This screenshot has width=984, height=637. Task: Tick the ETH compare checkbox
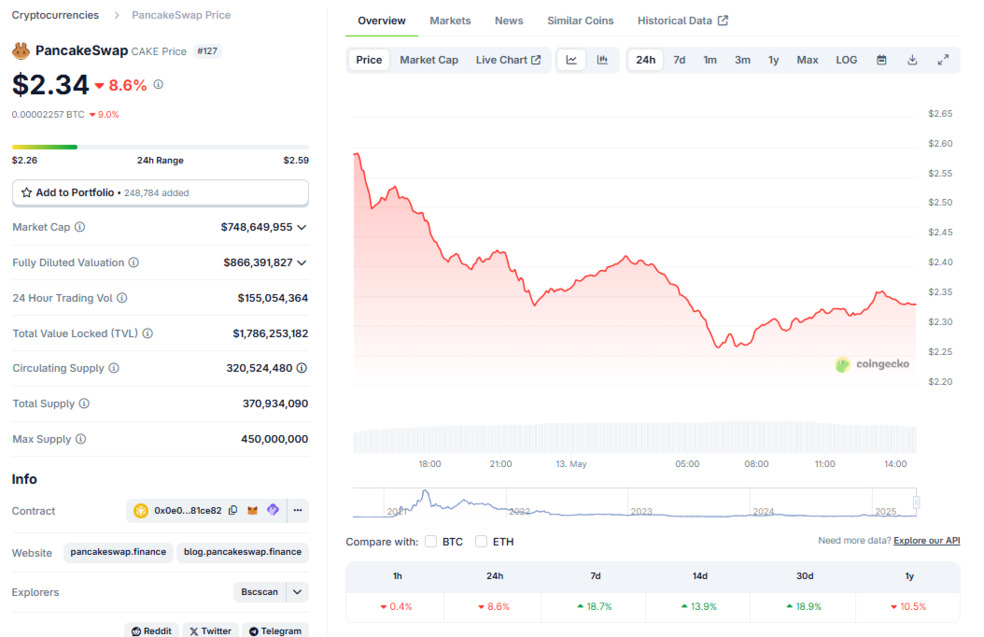[481, 541]
